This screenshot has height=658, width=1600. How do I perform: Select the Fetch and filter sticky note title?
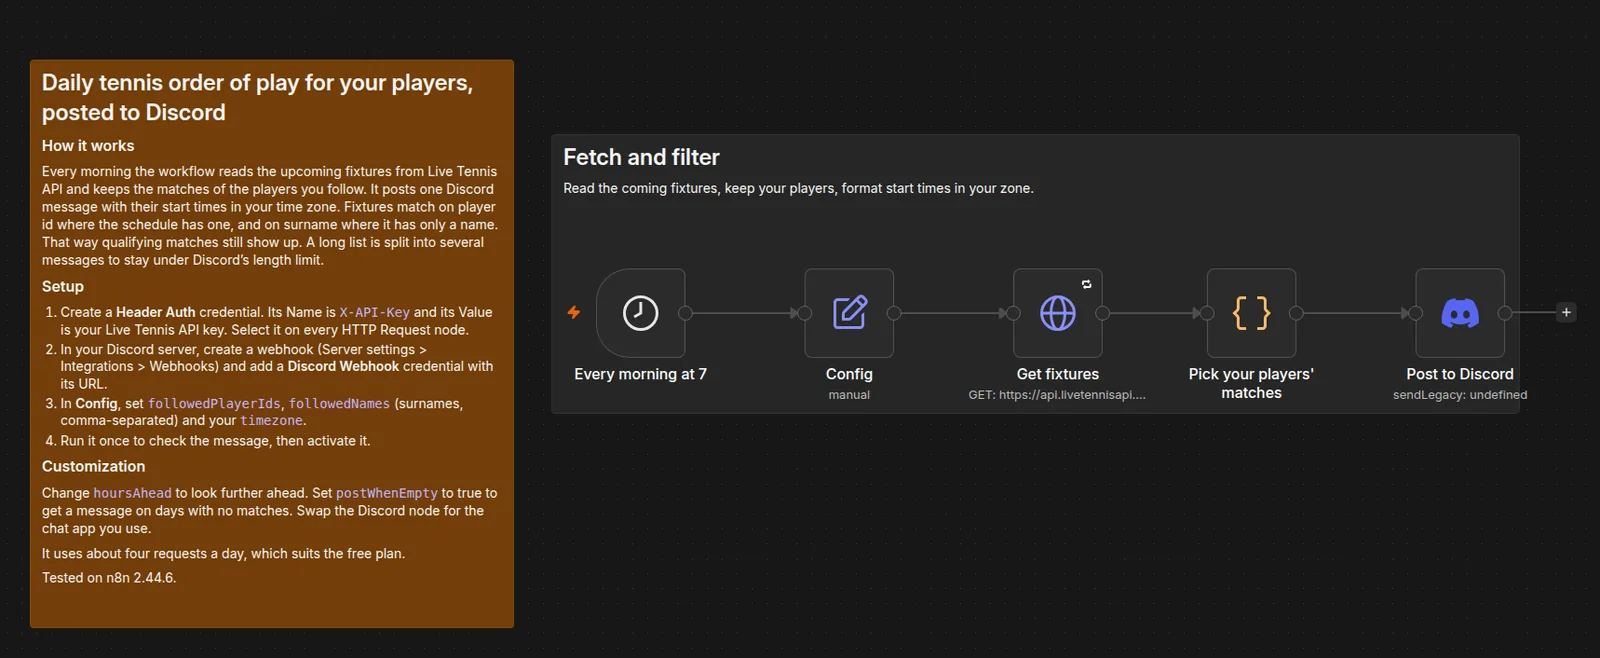641,157
